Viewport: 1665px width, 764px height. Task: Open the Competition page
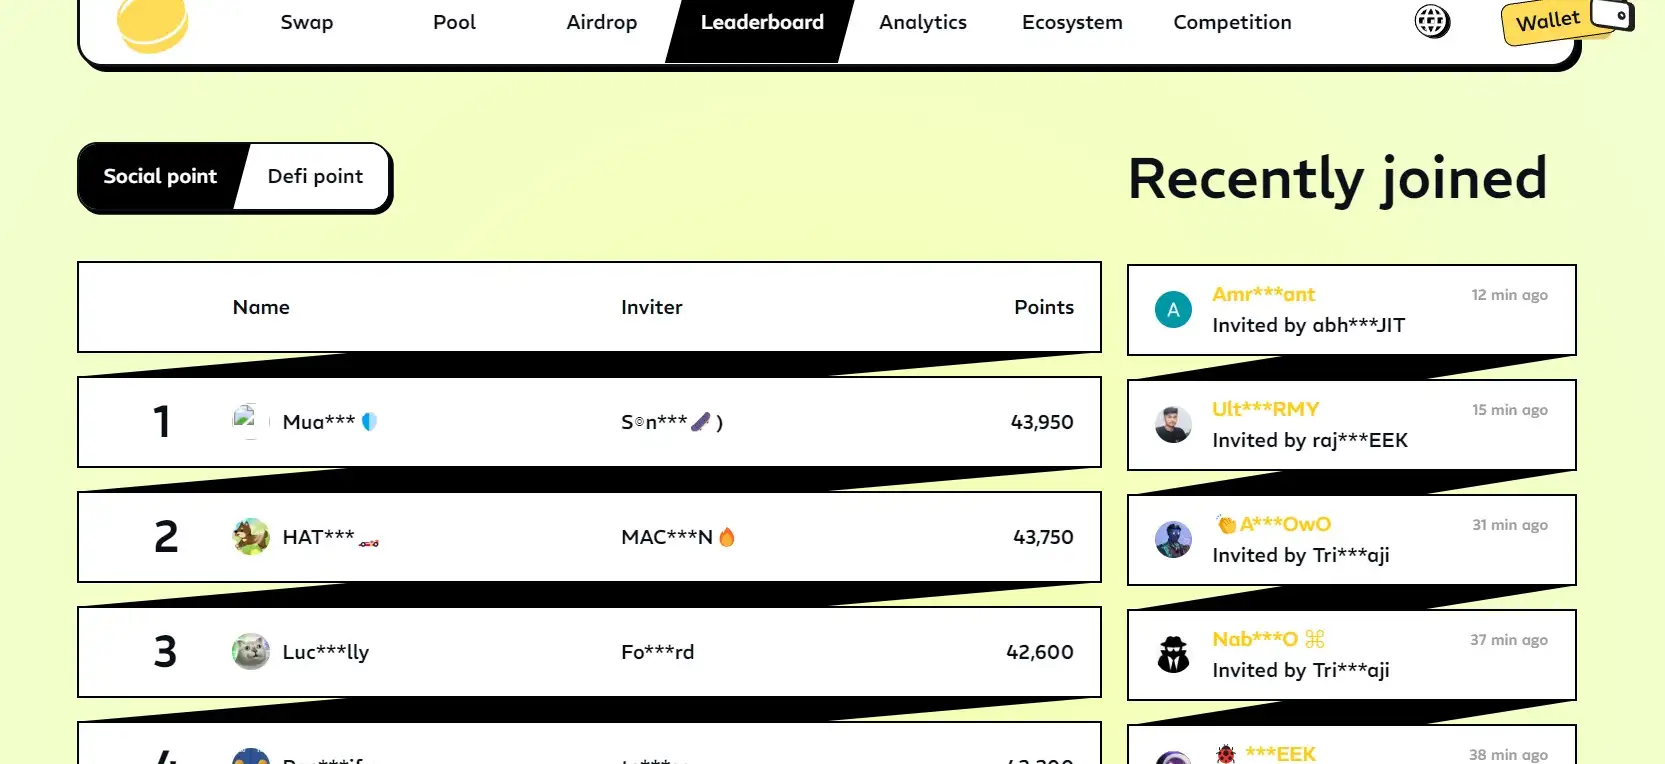(1232, 23)
